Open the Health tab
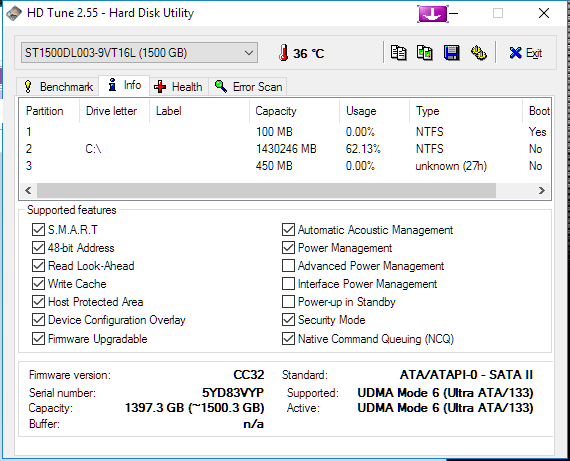The width and height of the screenshot is (570, 461). 178,87
